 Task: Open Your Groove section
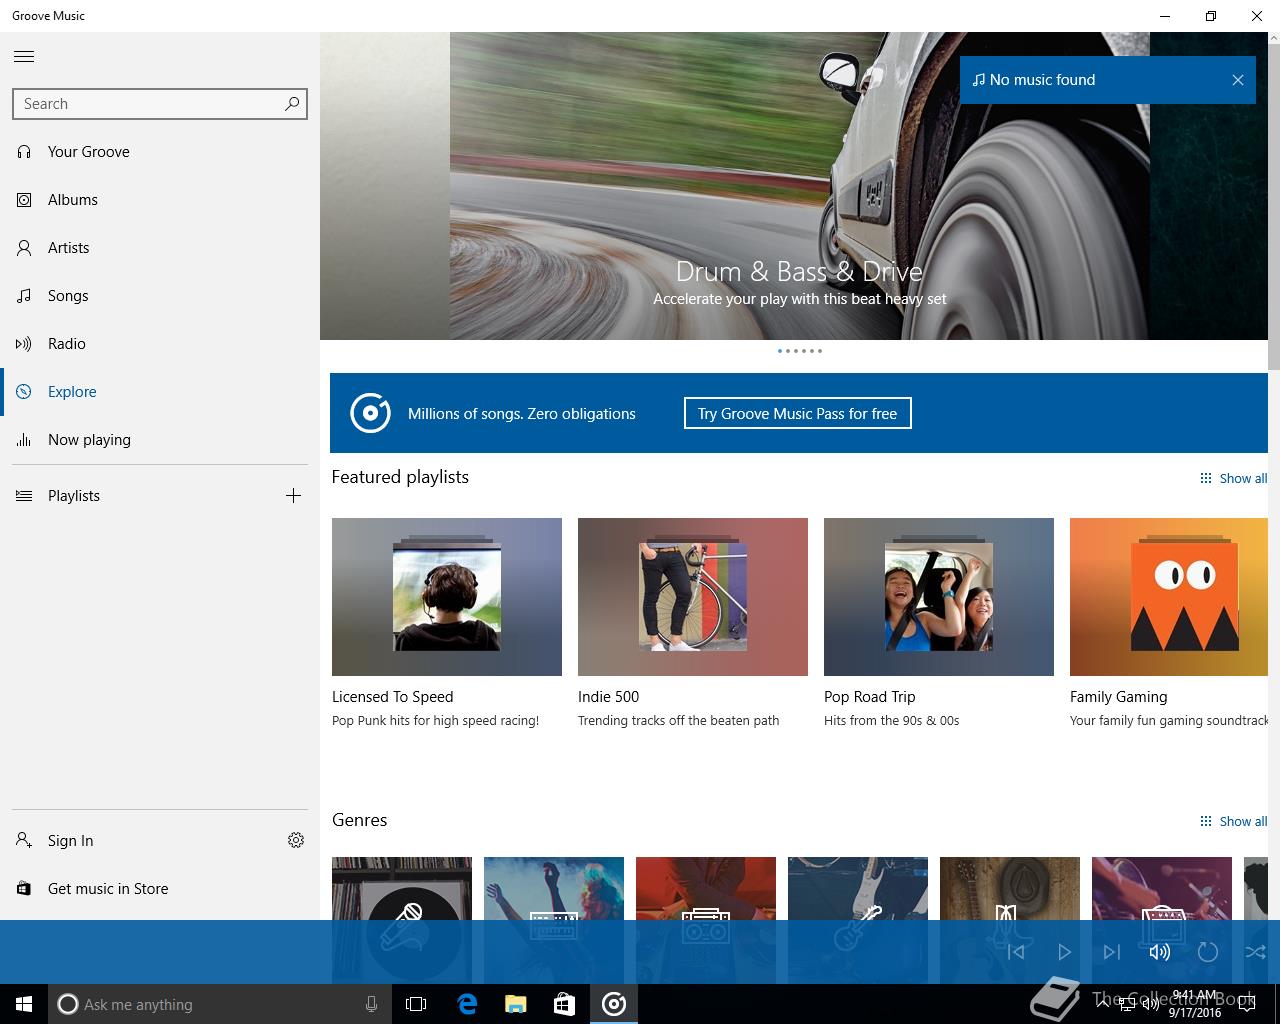[160, 152]
